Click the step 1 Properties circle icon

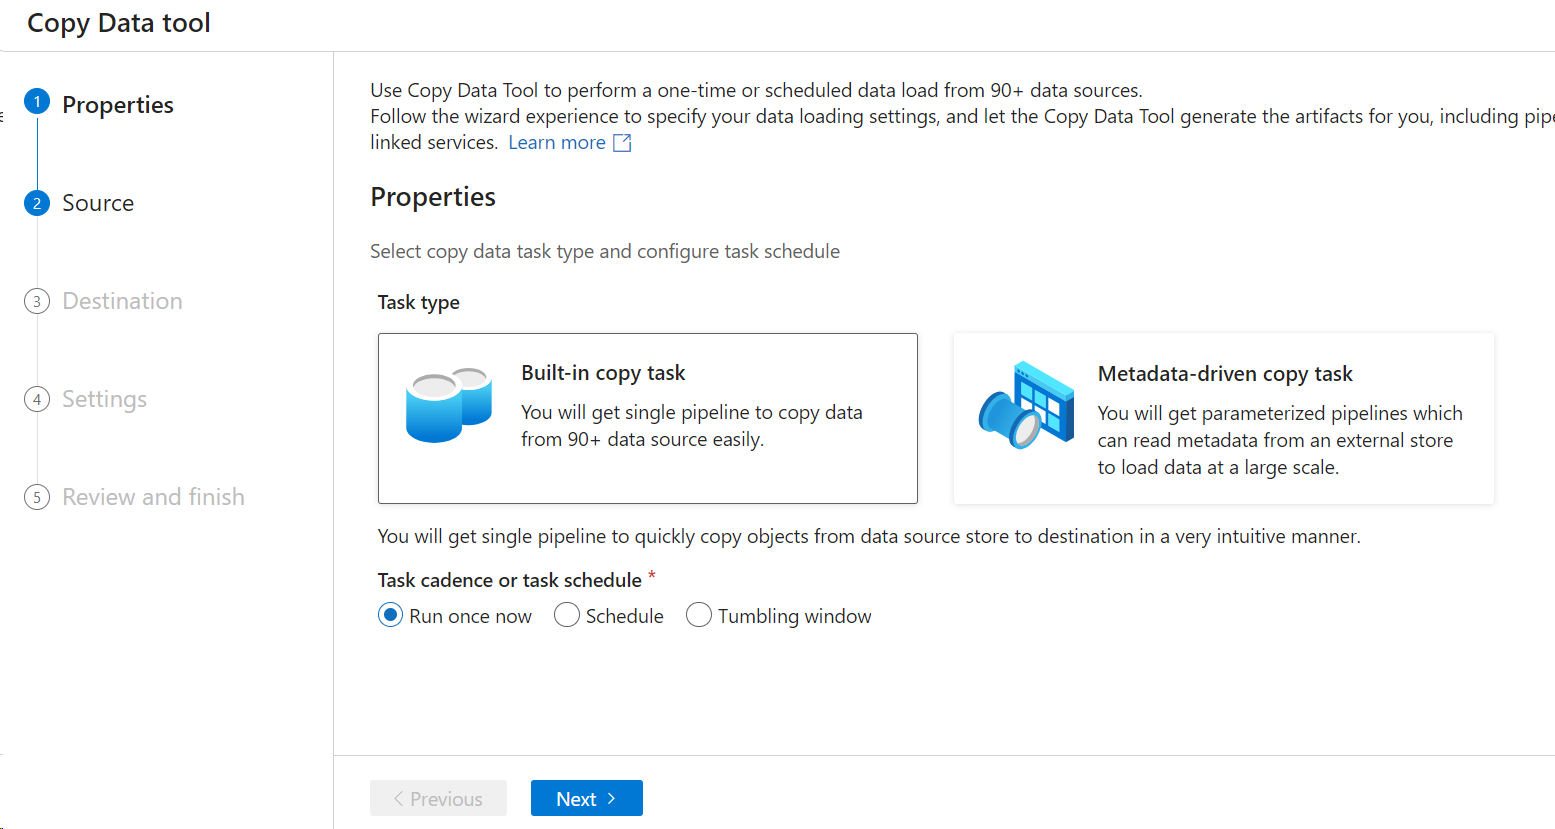(37, 101)
